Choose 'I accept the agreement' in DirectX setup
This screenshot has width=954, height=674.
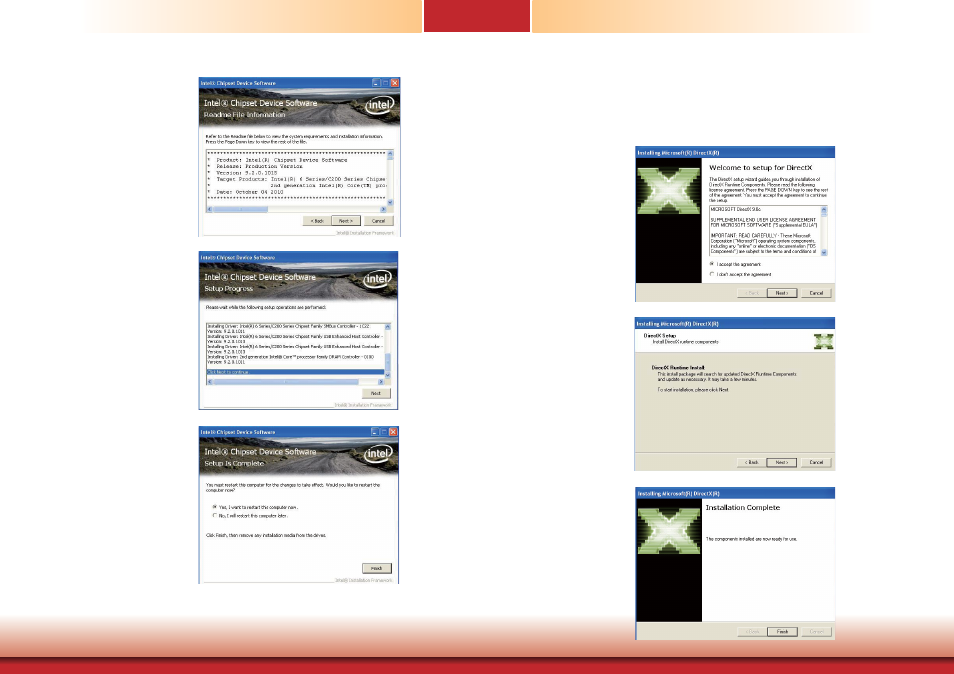pyautogui.click(x=711, y=264)
